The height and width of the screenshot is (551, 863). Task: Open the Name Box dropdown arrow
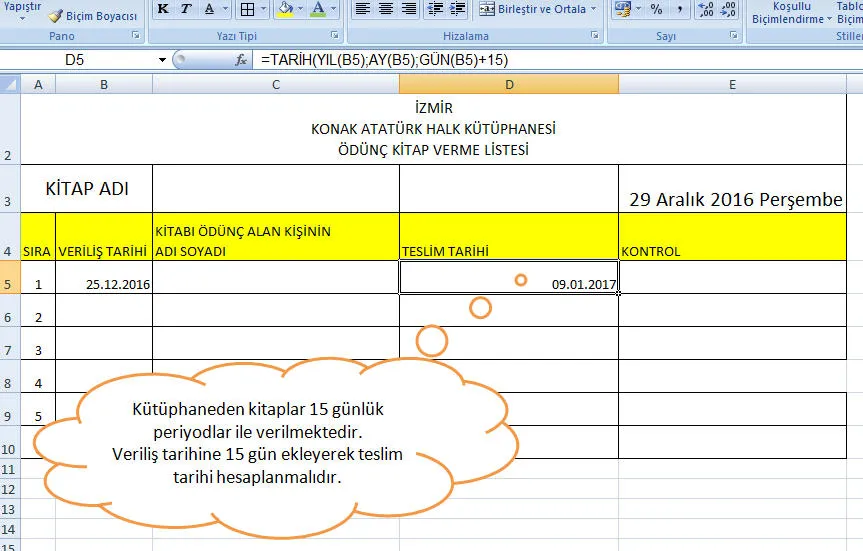pos(162,60)
